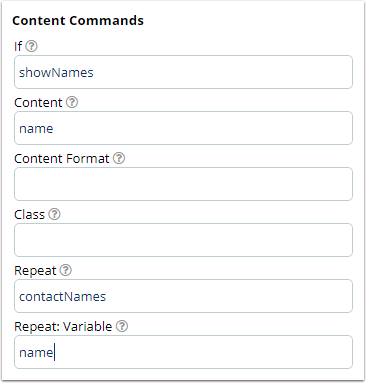Open the Class help tooltip icon
The width and height of the screenshot is (366, 383).
[x=54, y=214]
